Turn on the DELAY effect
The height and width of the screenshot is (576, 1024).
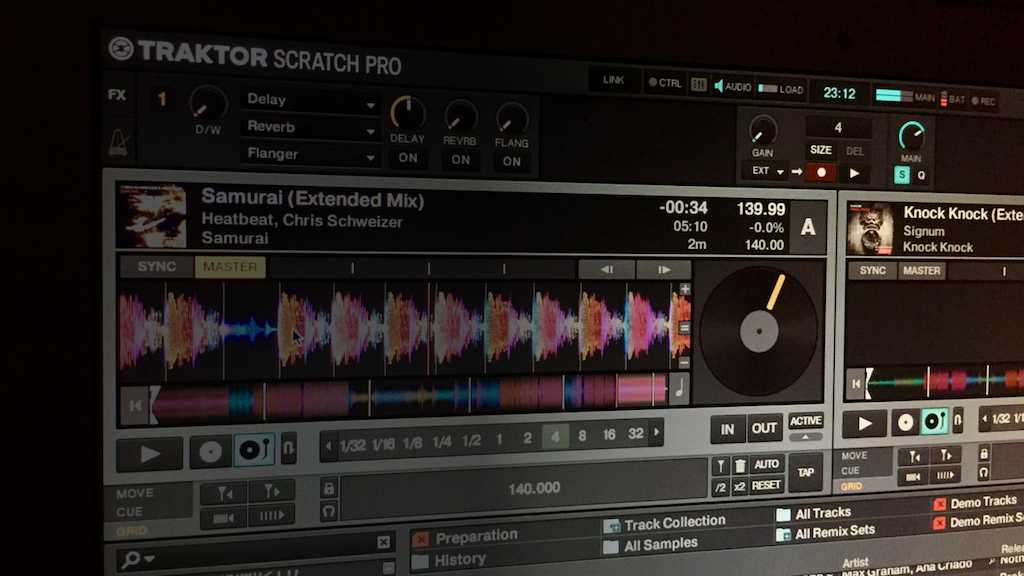click(408, 158)
